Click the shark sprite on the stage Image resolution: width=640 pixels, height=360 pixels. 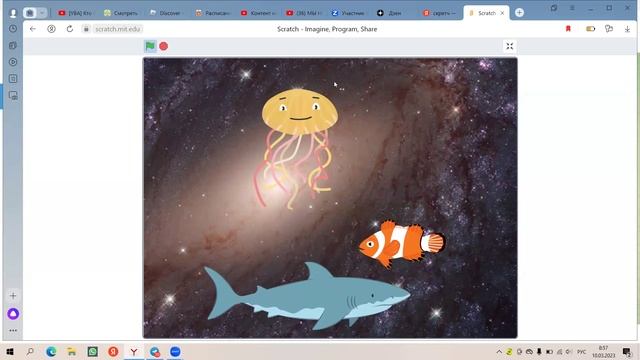point(307,297)
